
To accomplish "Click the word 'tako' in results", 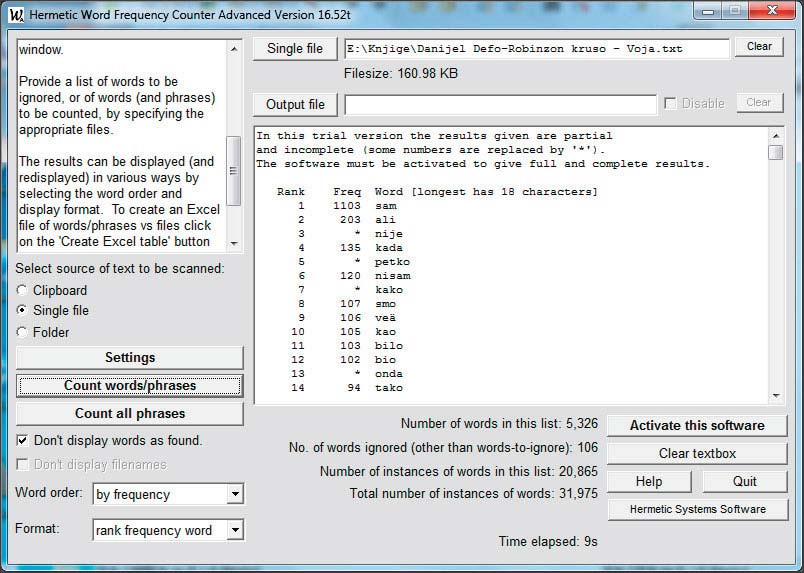I will (389, 388).
